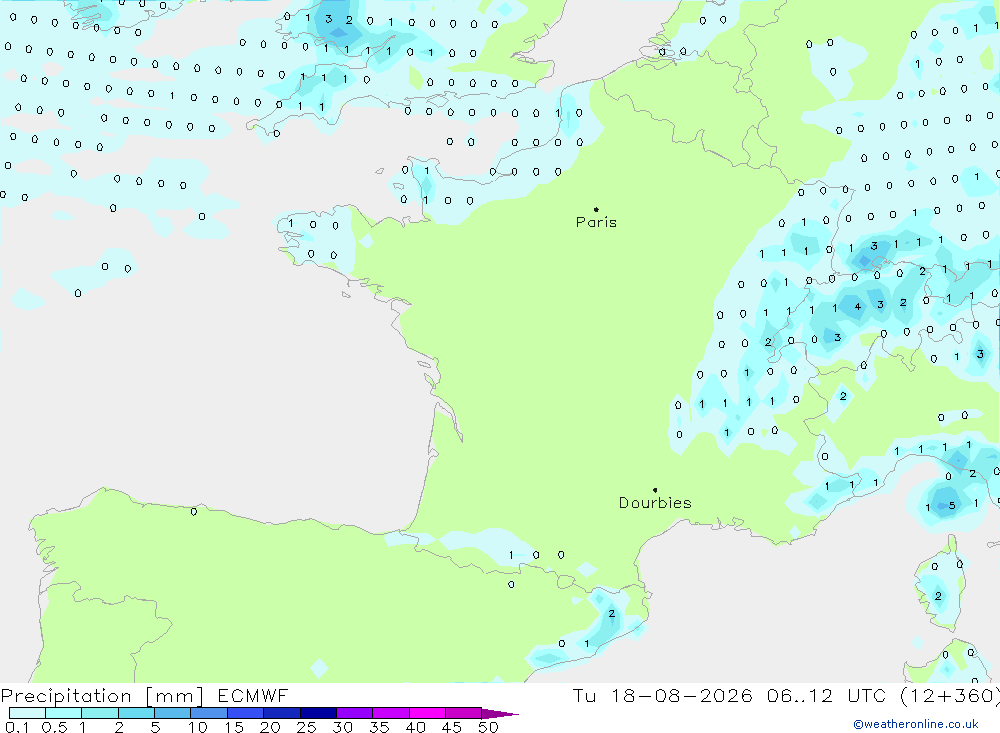The height and width of the screenshot is (733, 1000).
Task: Click the Precipitation [mm] title text
Action: 102,695
